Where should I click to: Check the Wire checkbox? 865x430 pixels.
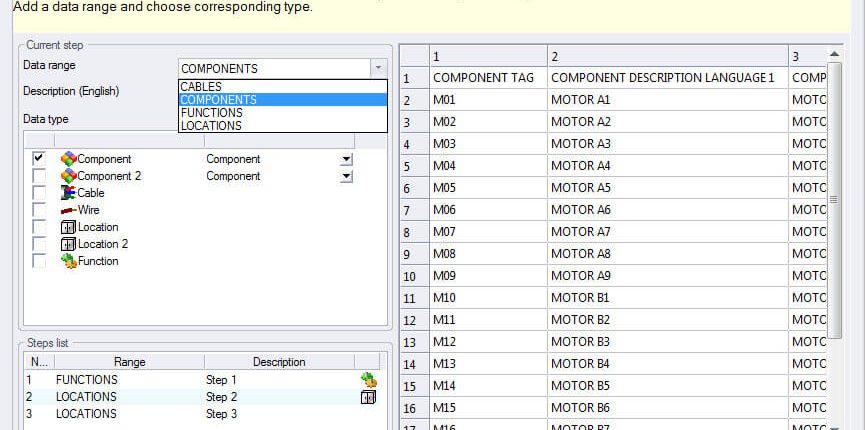[x=39, y=210]
